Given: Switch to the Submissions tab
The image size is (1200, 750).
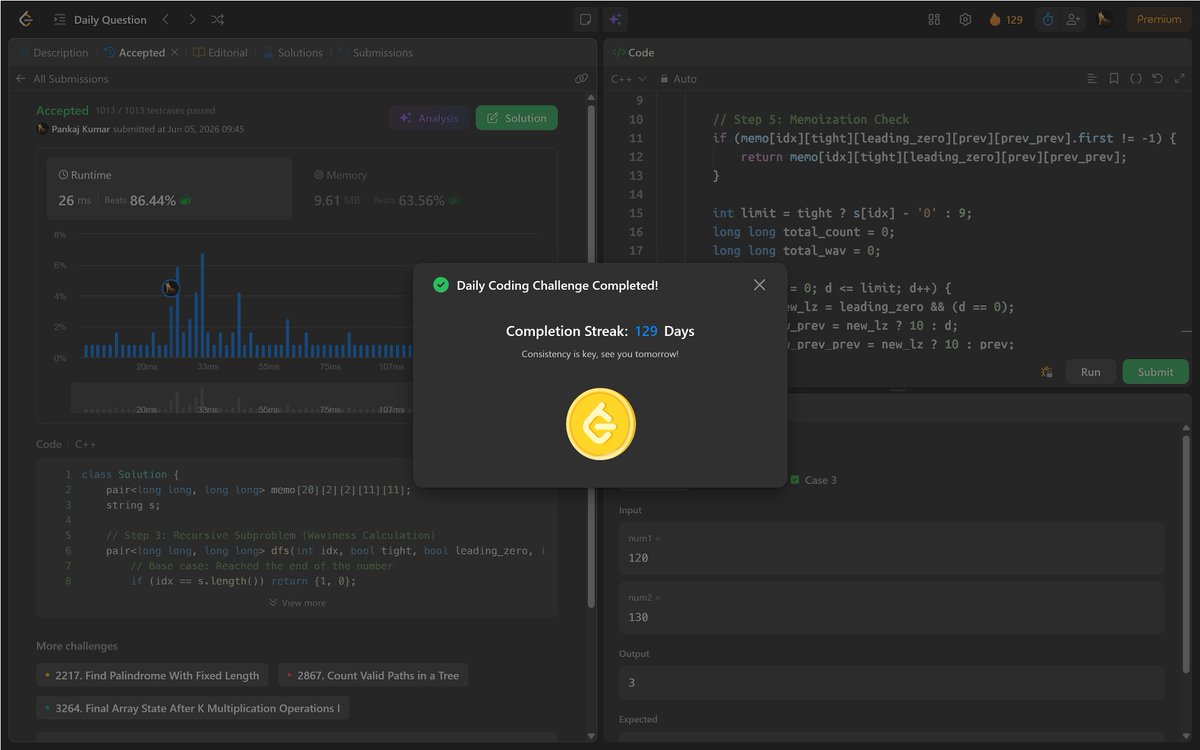Looking at the screenshot, I should tap(375, 52).
